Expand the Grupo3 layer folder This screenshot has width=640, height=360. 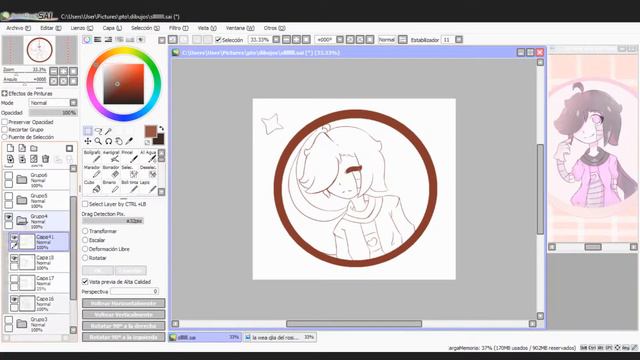22,324
